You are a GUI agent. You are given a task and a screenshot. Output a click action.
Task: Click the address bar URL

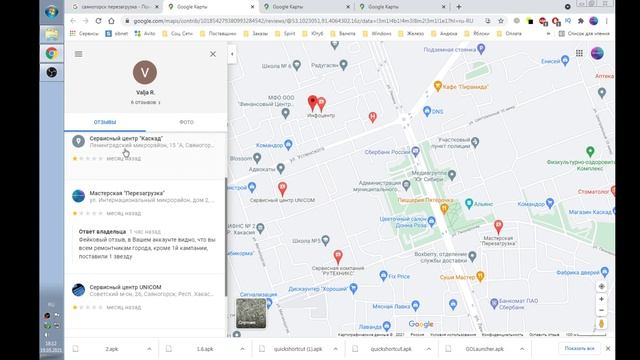303,21
